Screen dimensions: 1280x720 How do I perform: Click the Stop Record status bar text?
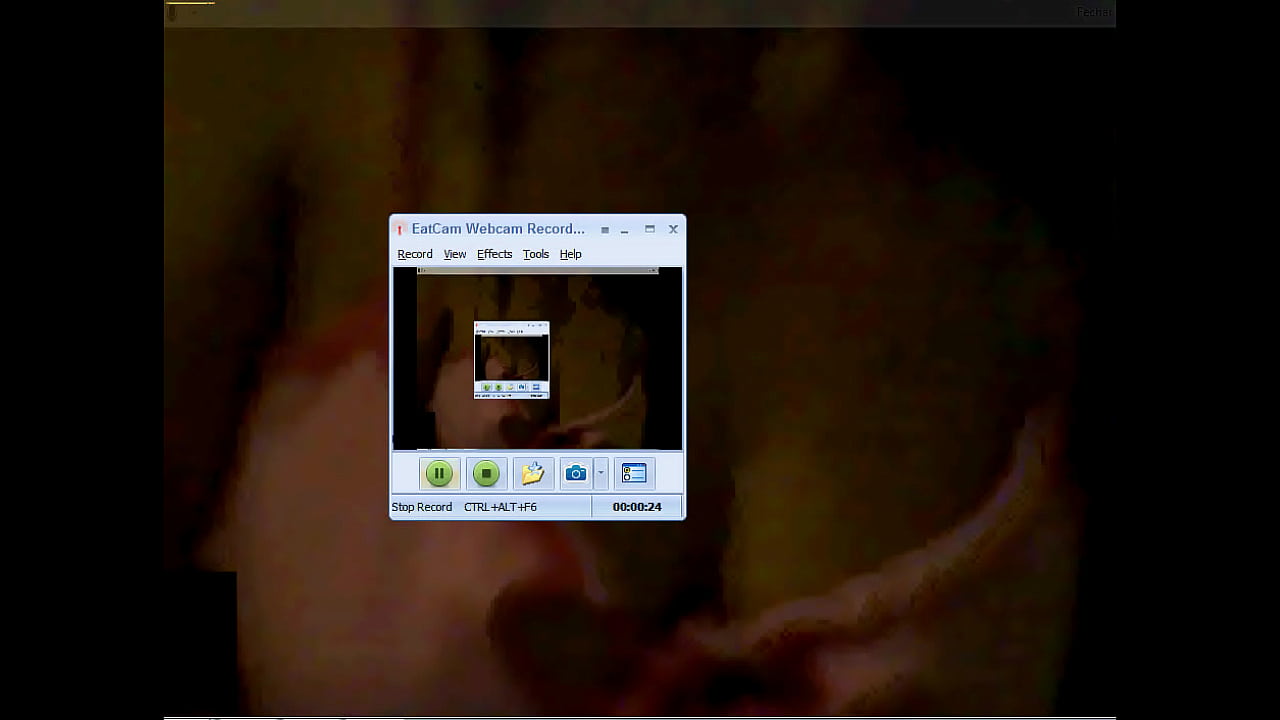(x=422, y=507)
